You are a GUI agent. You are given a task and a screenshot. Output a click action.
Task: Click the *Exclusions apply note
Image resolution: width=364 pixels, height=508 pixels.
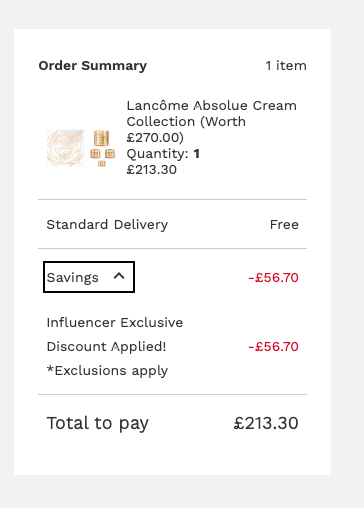[x=107, y=371]
